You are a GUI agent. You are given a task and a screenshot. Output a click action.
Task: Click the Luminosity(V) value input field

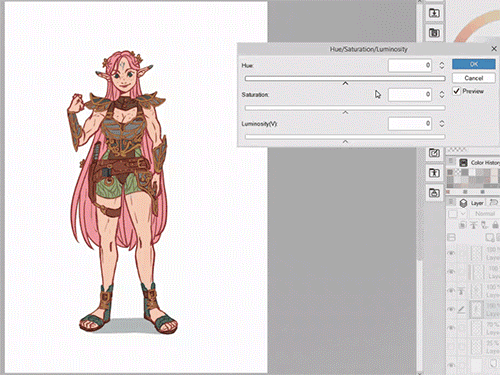[x=410, y=124]
